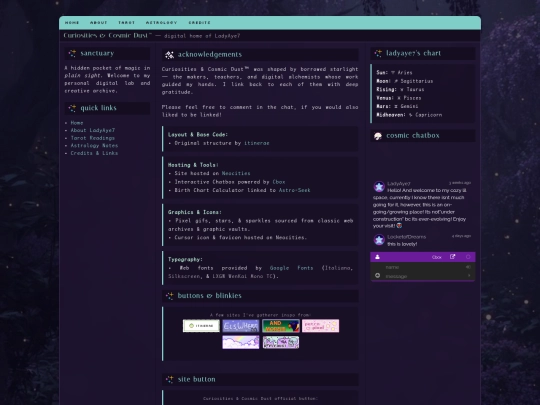
Task: Click the sparkle icon next to quick links
Action: pos(72,108)
